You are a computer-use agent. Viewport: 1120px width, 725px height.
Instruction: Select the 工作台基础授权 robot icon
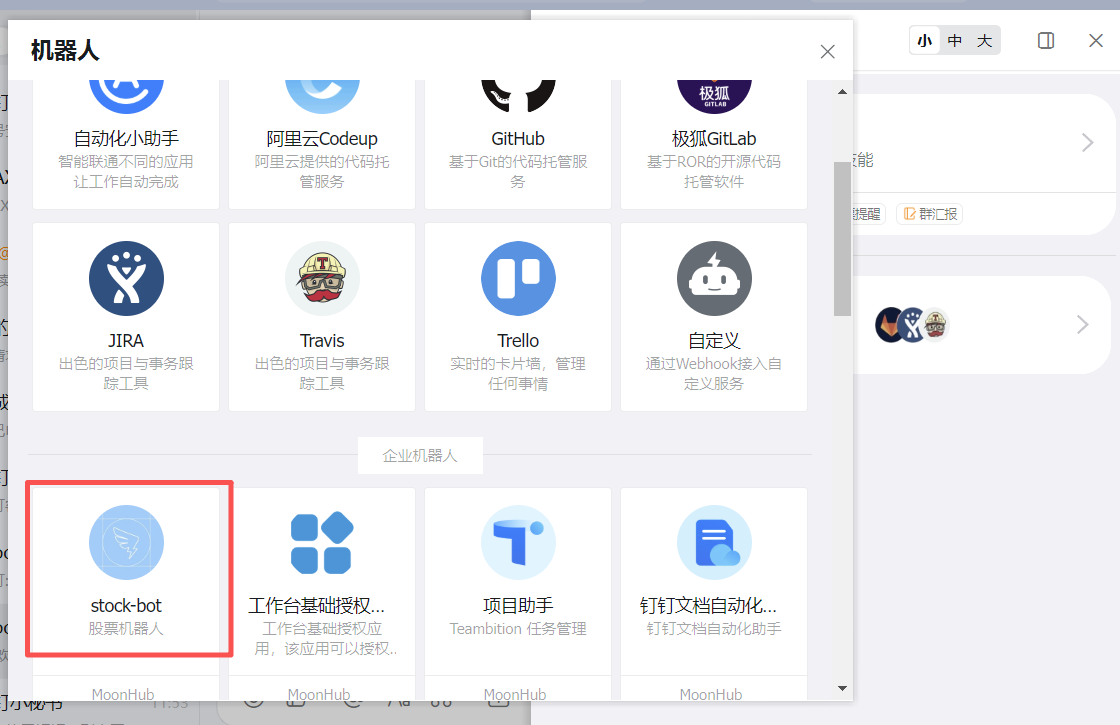322,543
